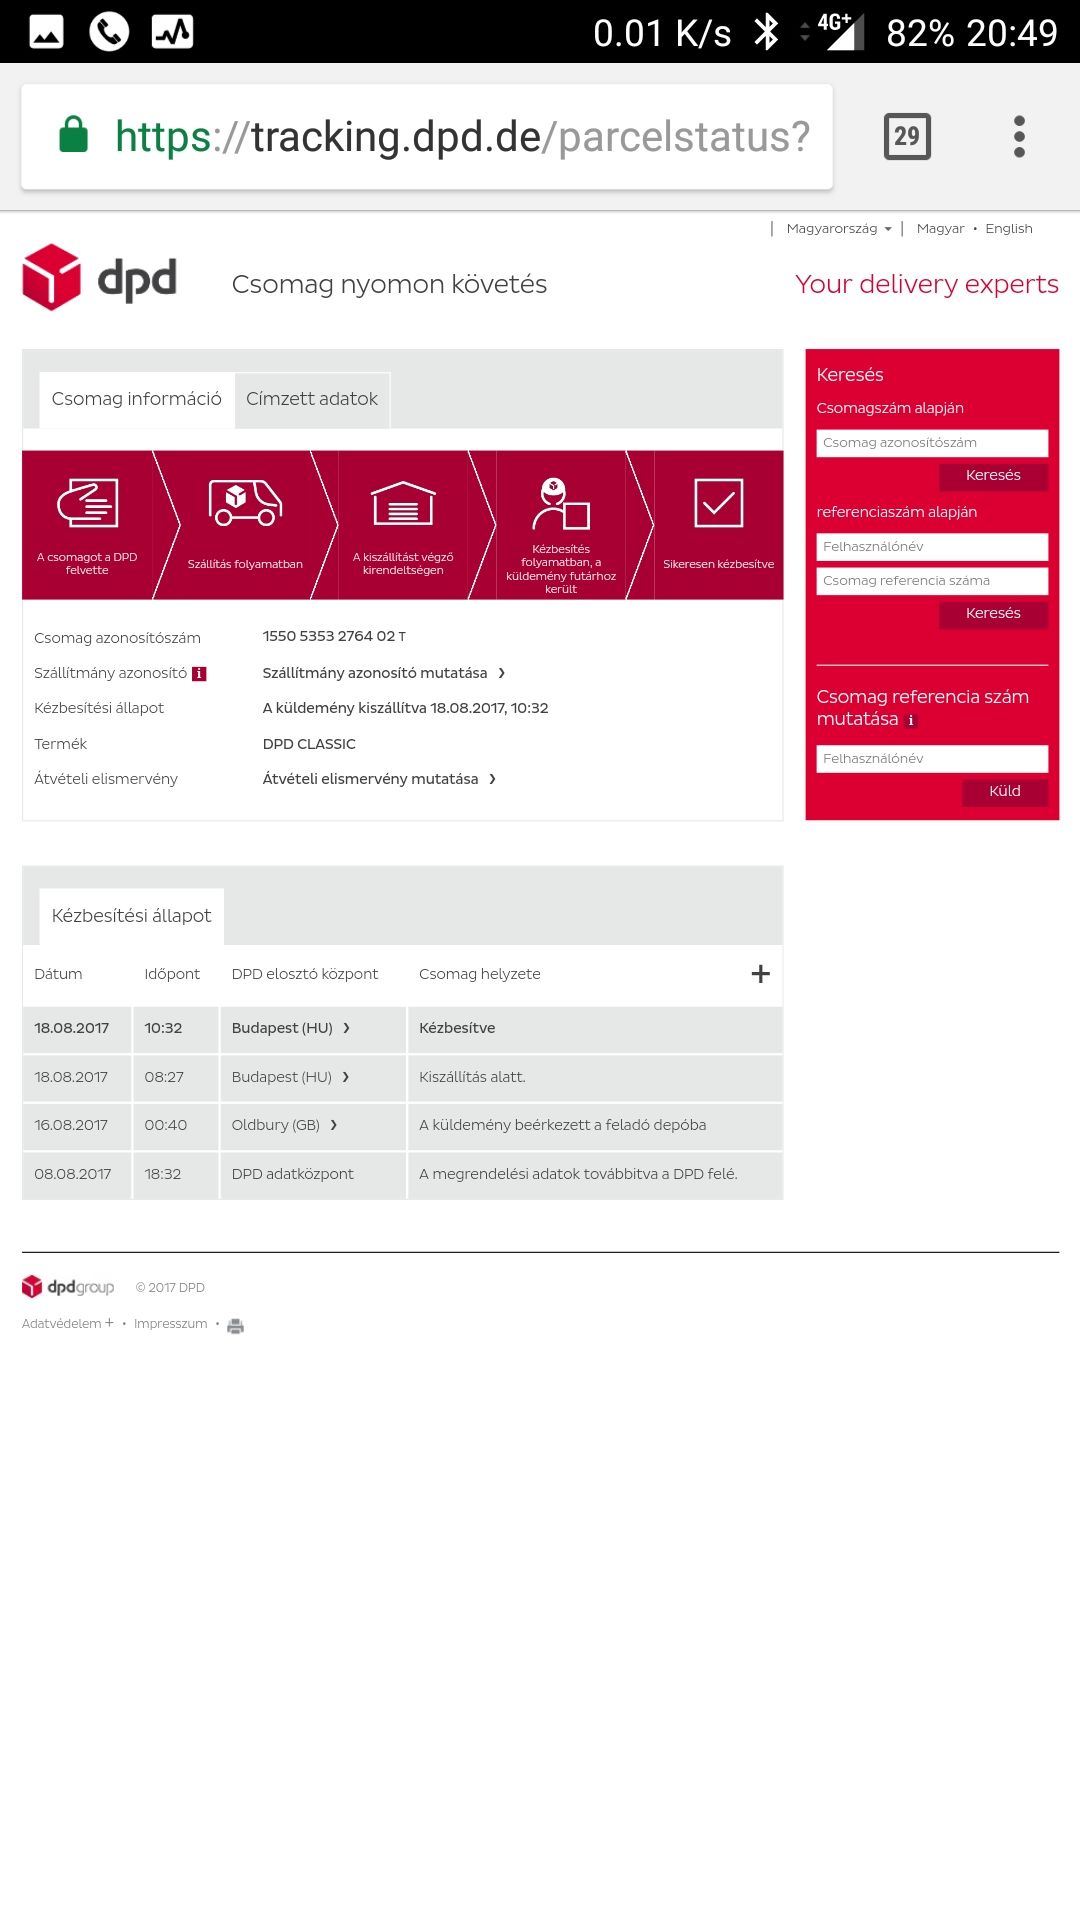Open the DPD logo home link
Viewport: 1080px width, 1920px height.
point(99,277)
